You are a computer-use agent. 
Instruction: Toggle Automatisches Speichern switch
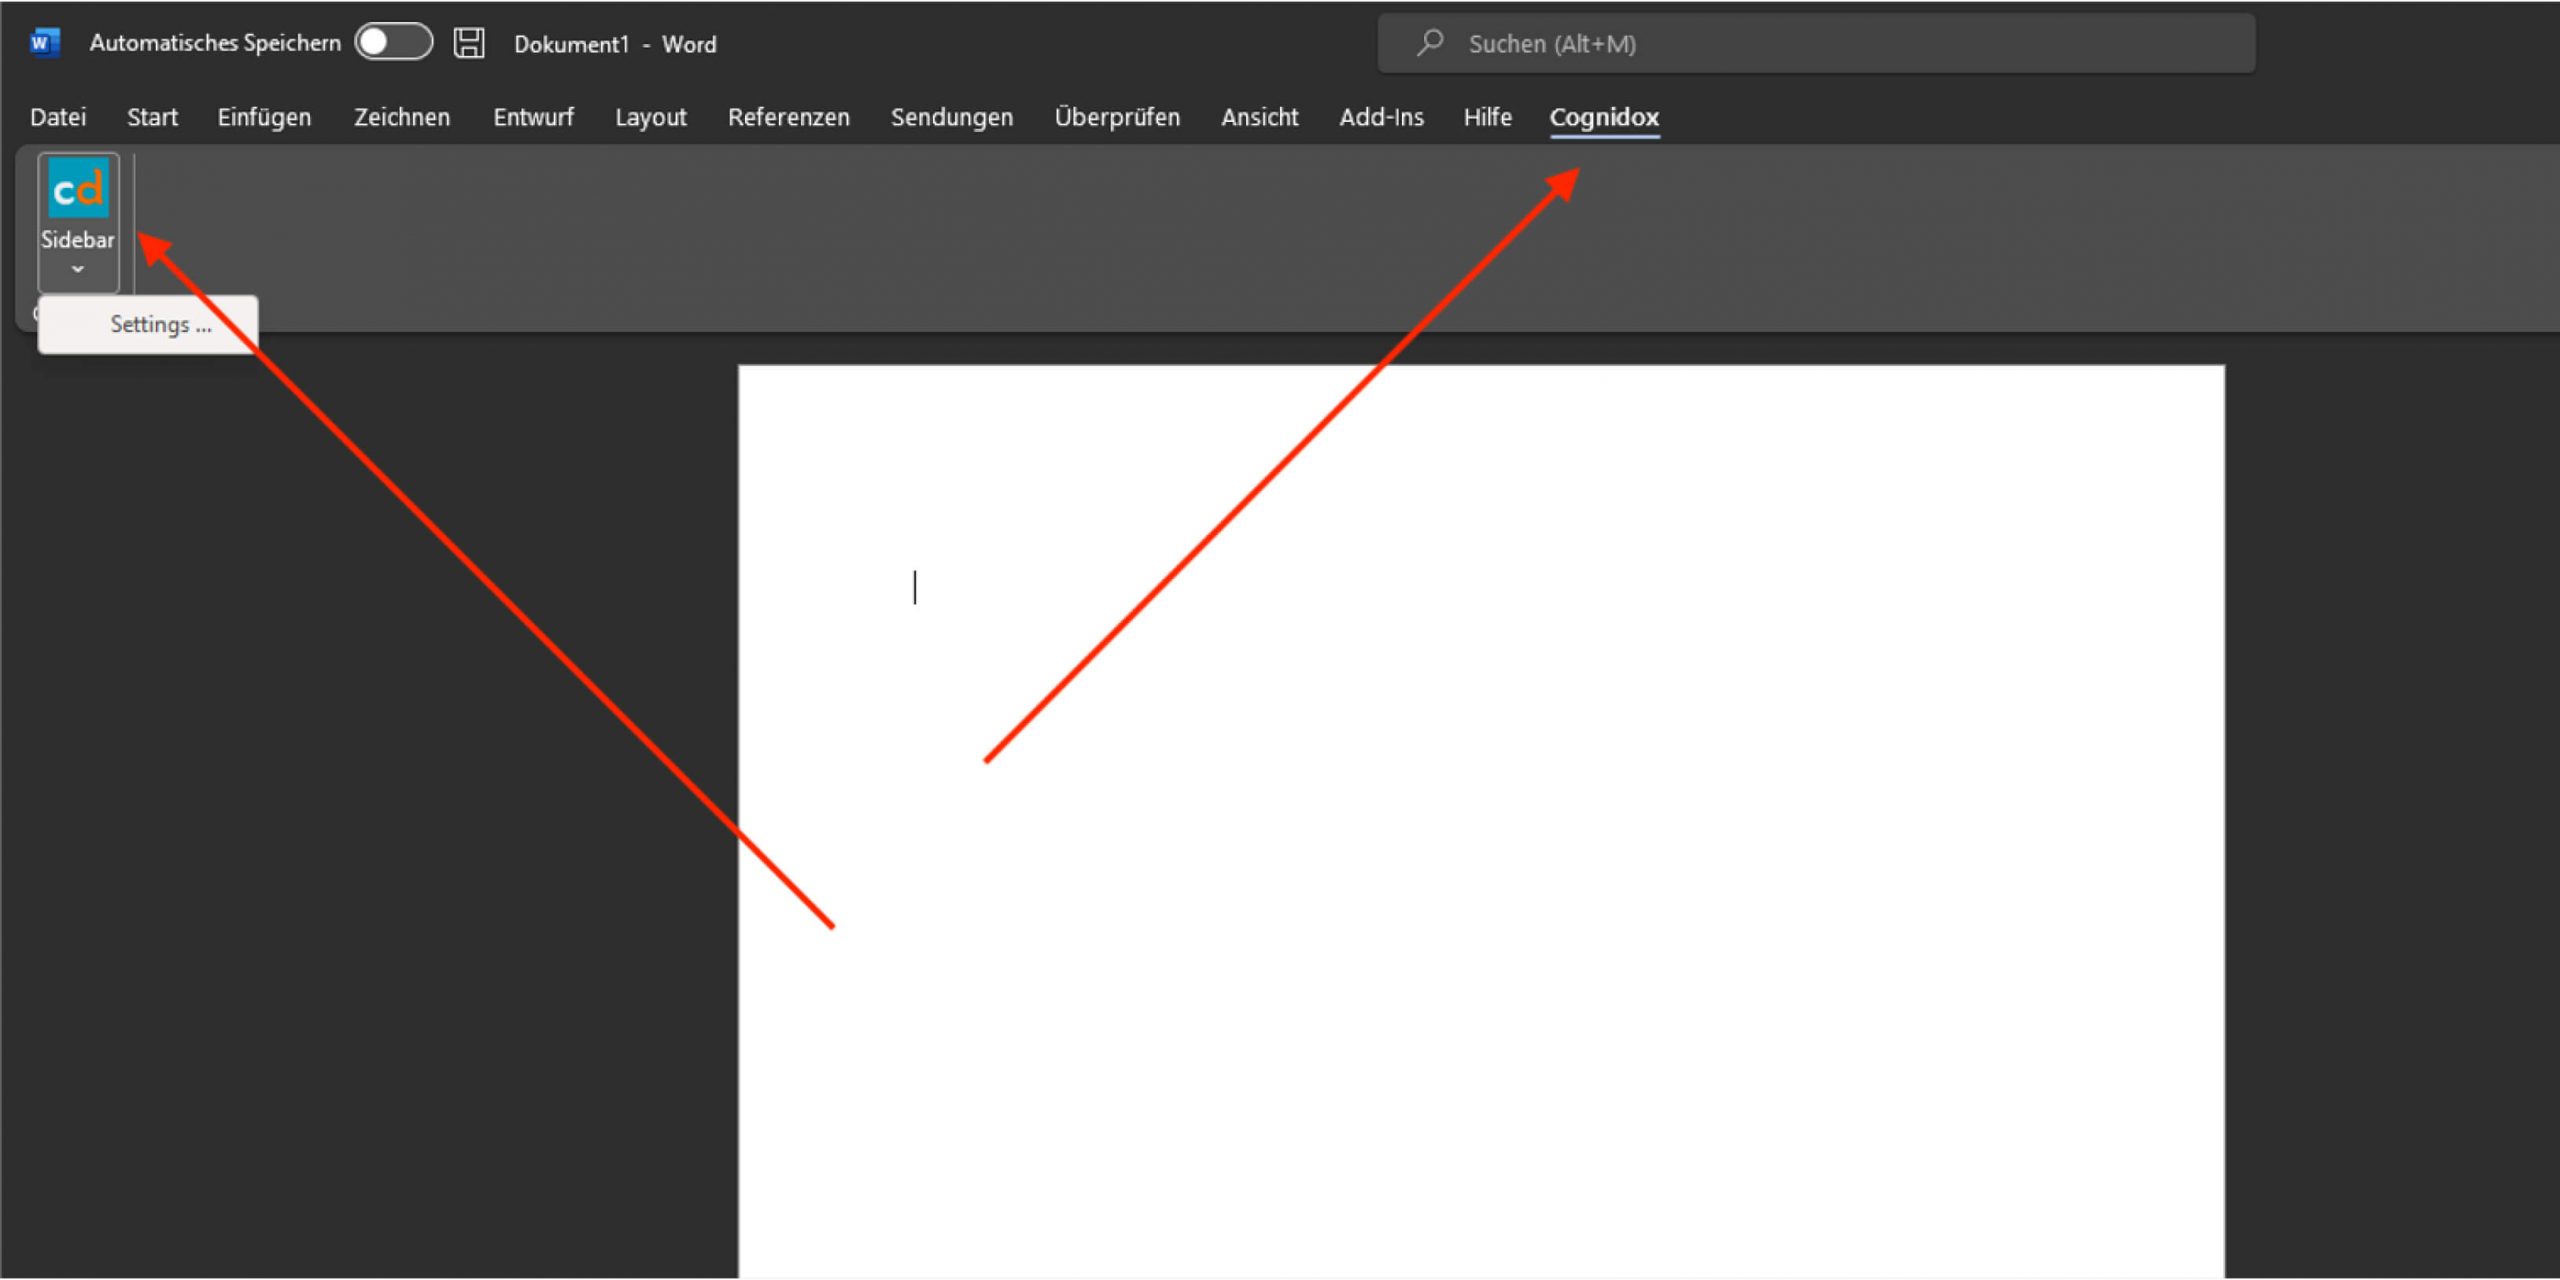(394, 43)
